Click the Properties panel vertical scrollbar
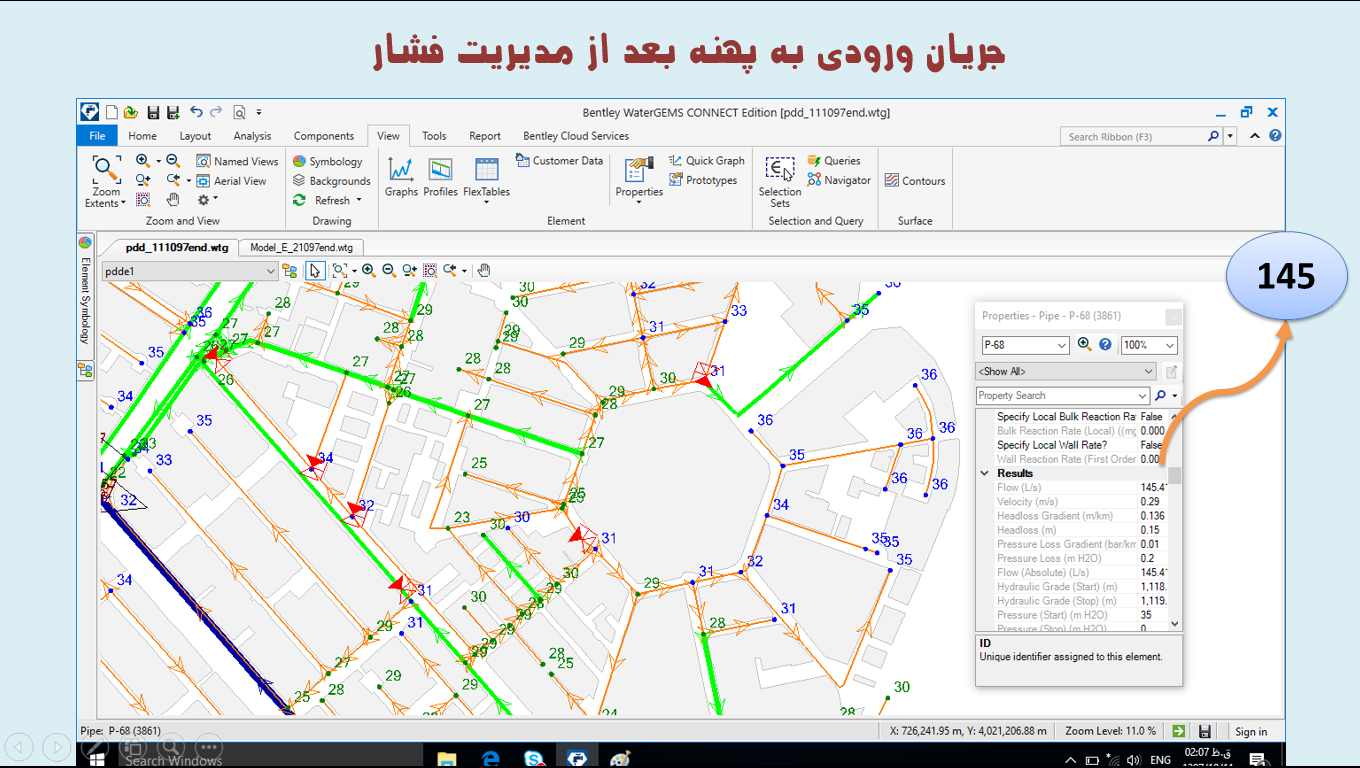 point(1175,520)
